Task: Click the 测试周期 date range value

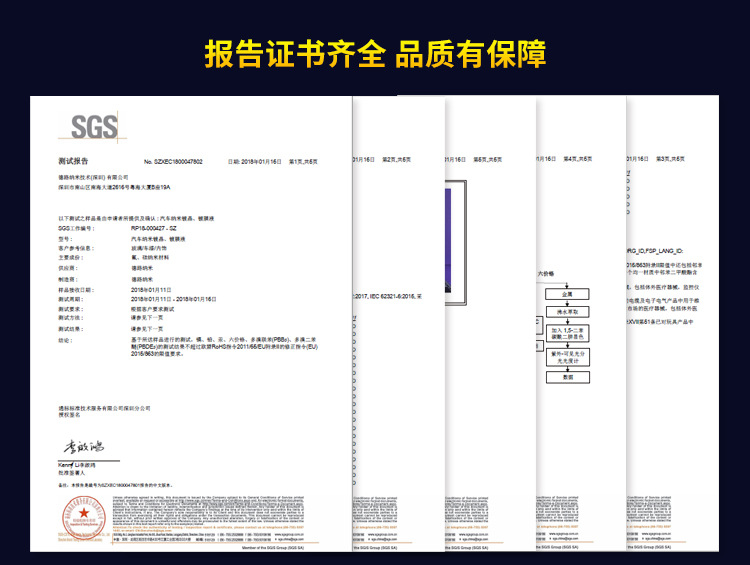Action: [x=174, y=299]
